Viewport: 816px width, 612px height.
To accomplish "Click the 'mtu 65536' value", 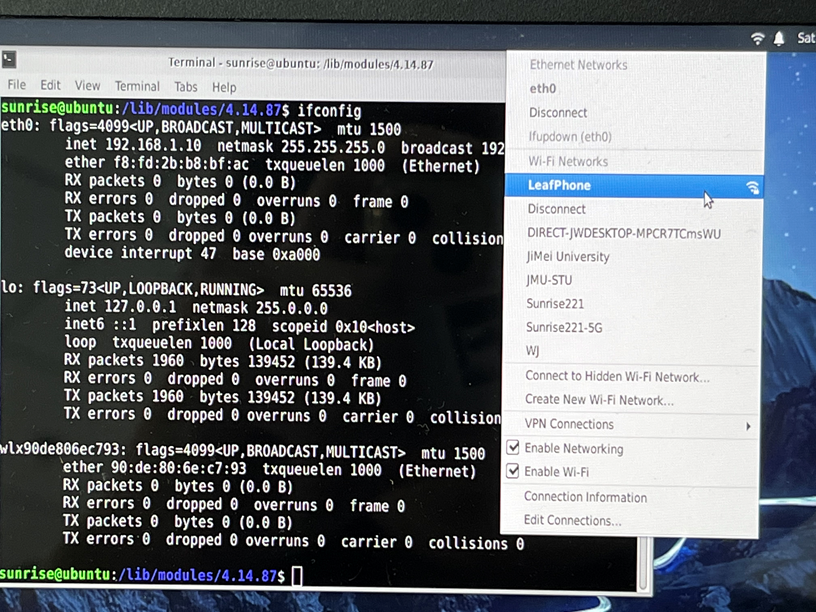I will point(315,290).
